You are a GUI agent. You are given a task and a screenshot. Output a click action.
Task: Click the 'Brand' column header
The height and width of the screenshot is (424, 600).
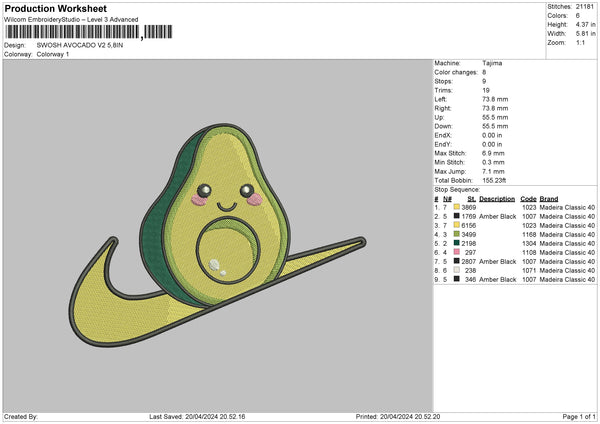tap(549, 199)
